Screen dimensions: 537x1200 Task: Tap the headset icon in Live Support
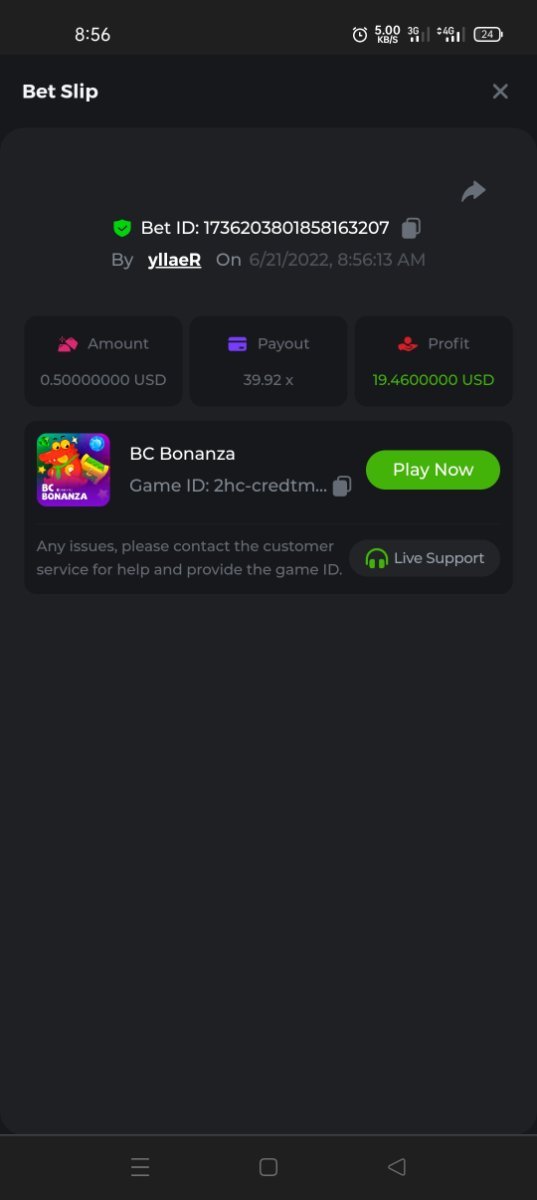377,559
